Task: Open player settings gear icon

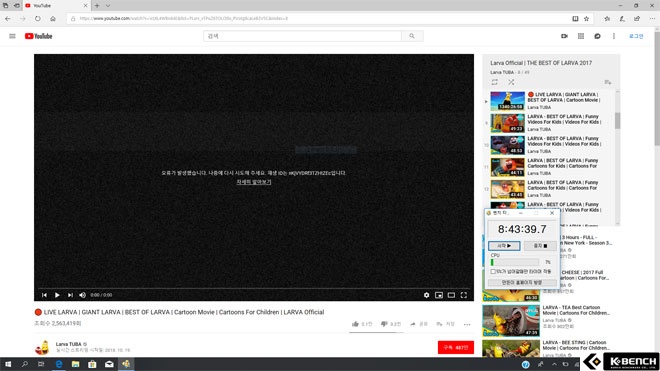Action: (426, 295)
